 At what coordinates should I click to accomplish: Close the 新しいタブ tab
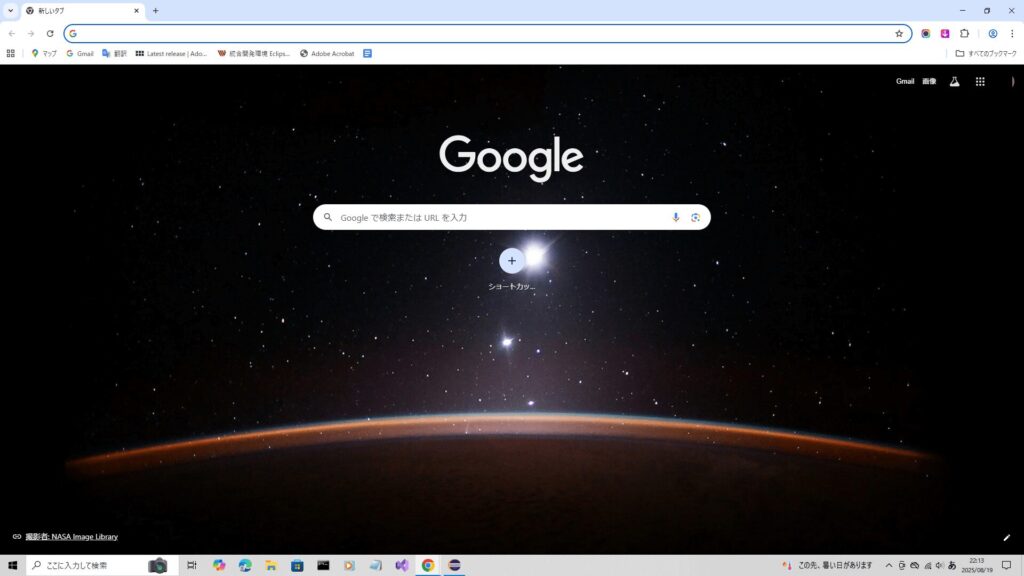(x=136, y=10)
